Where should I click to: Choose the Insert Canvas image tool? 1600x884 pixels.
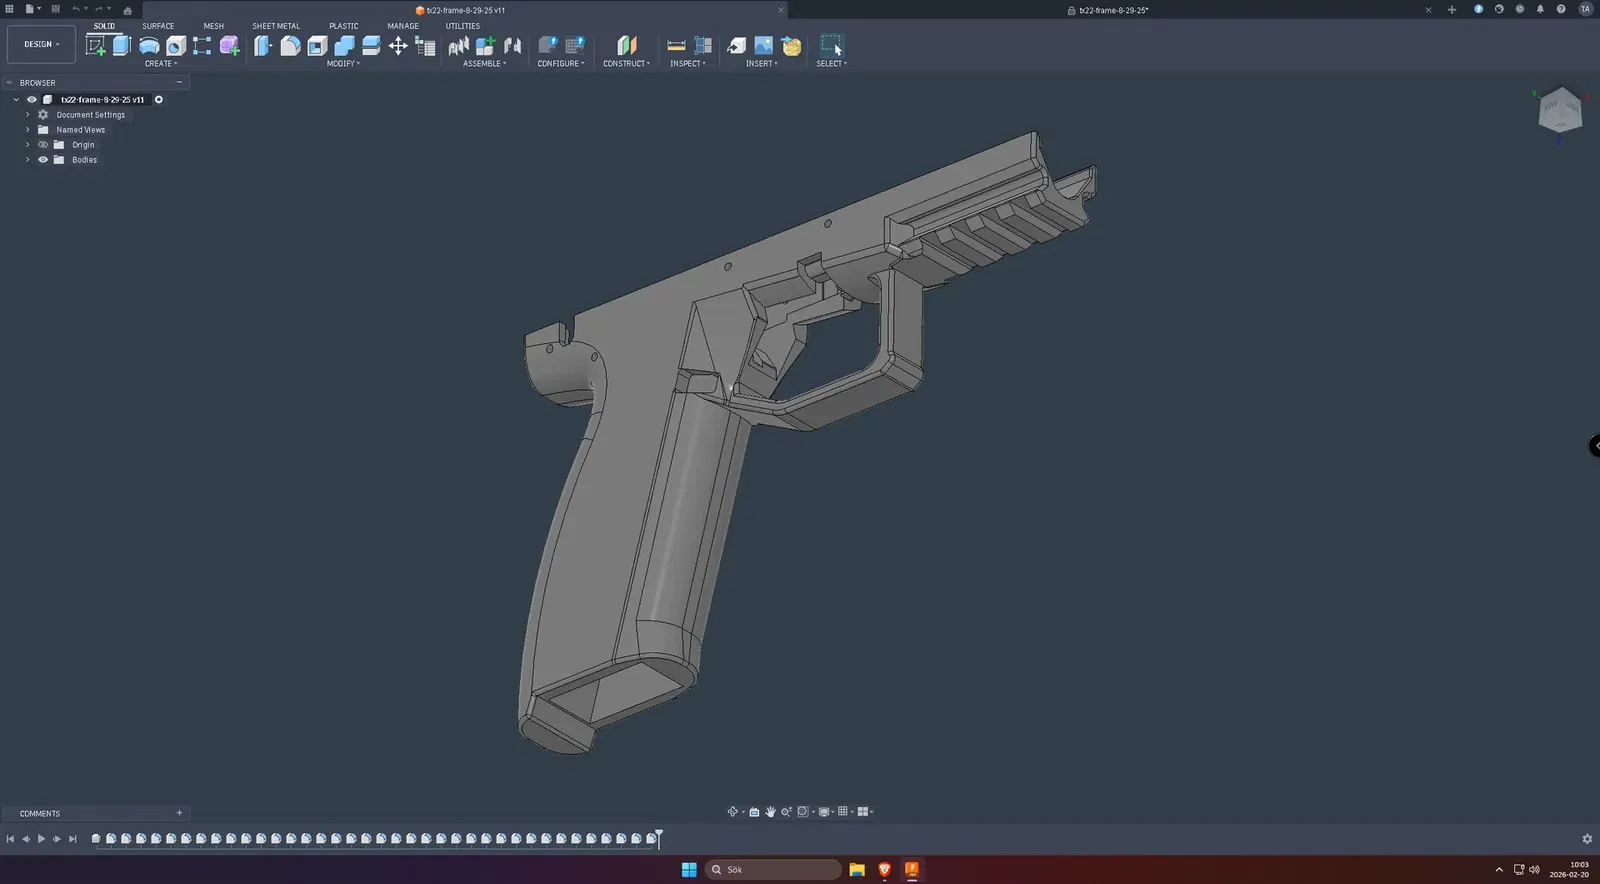pos(763,45)
